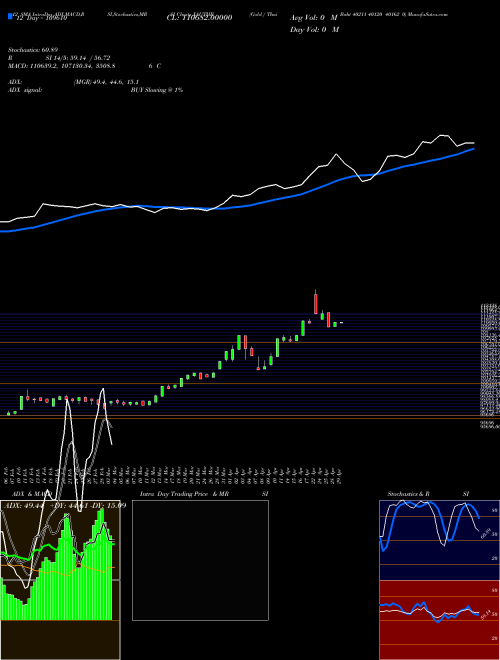Select the 'Day Vol: 0 M' text
This screenshot has width=500, height=660.
click(x=314, y=29)
